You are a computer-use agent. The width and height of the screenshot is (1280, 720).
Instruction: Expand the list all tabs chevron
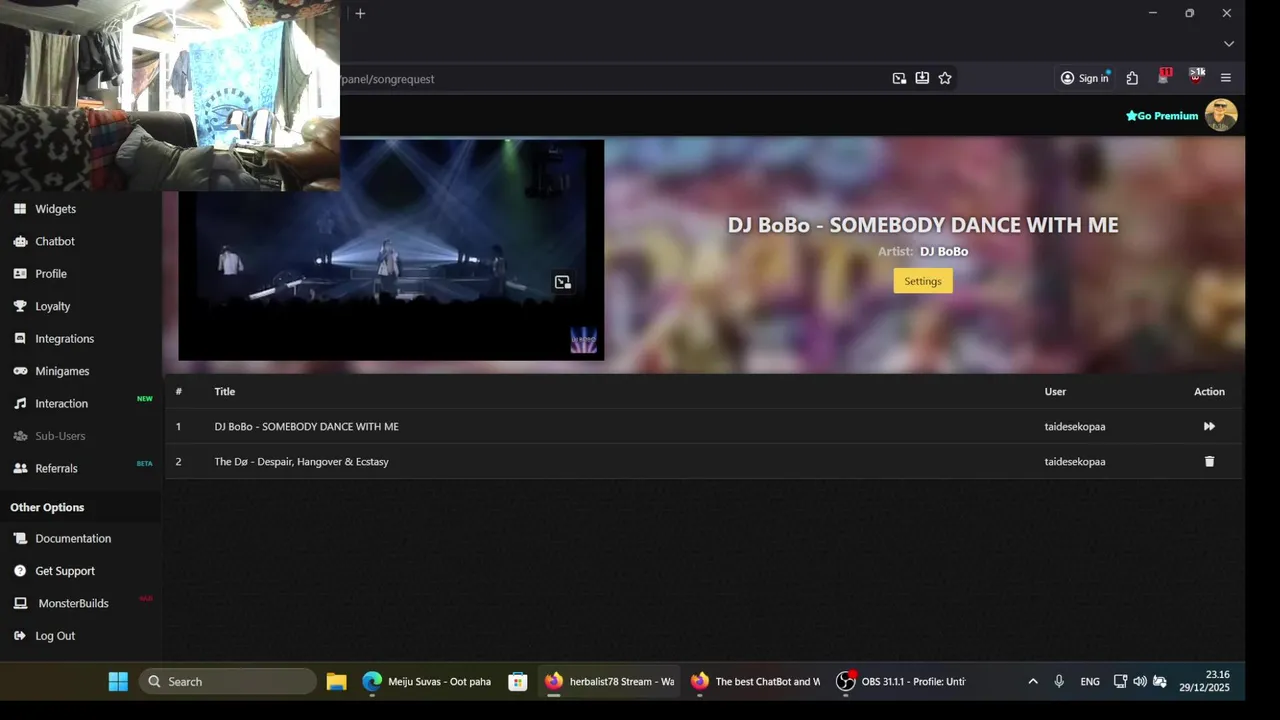pos(1229,44)
